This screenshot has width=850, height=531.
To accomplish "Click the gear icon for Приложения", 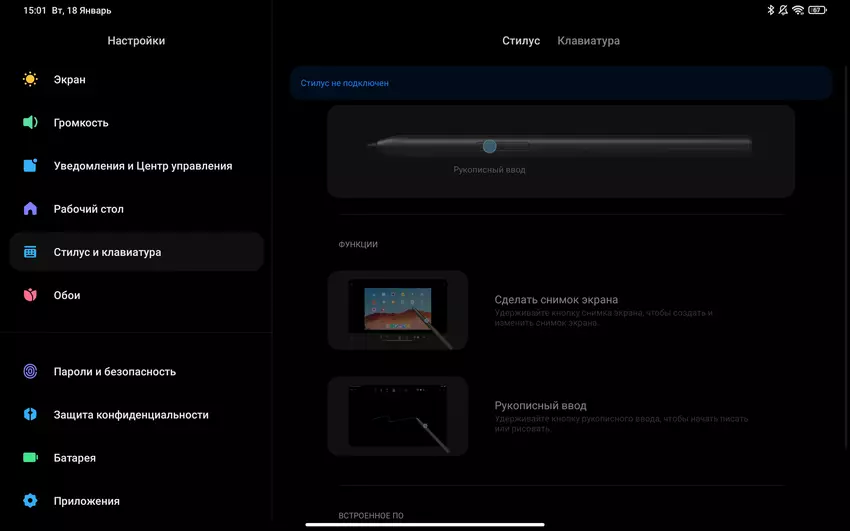I will pyautogui.click(x=31, y=501).
